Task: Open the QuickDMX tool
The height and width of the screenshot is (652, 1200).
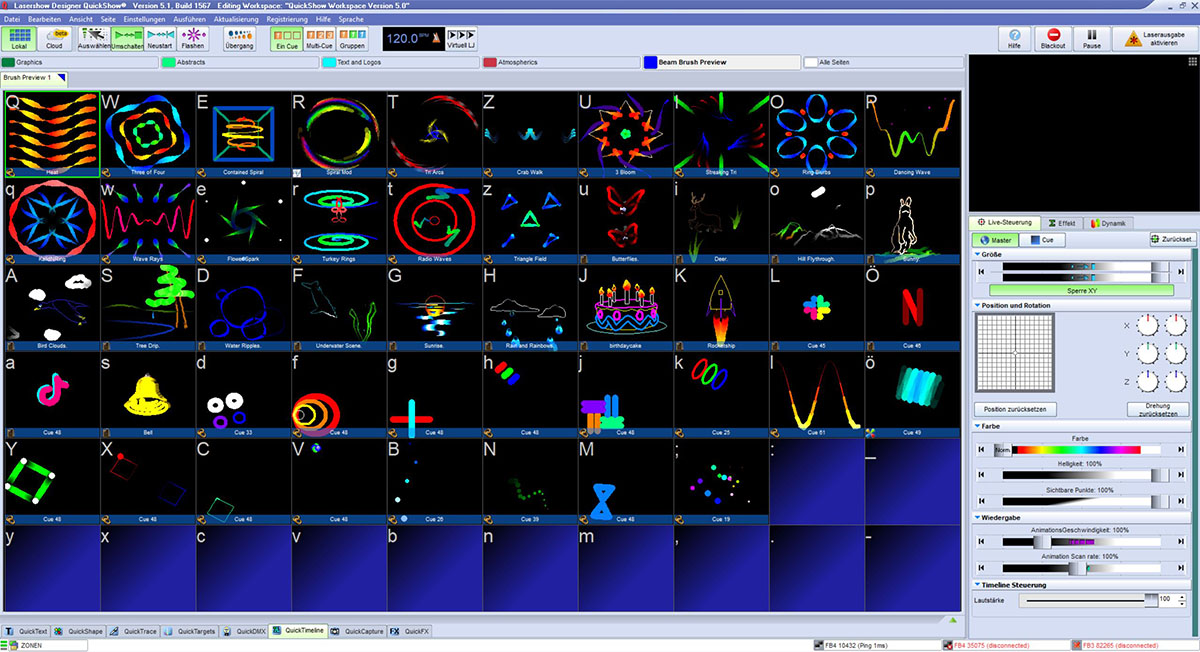Action: [246, 631]
